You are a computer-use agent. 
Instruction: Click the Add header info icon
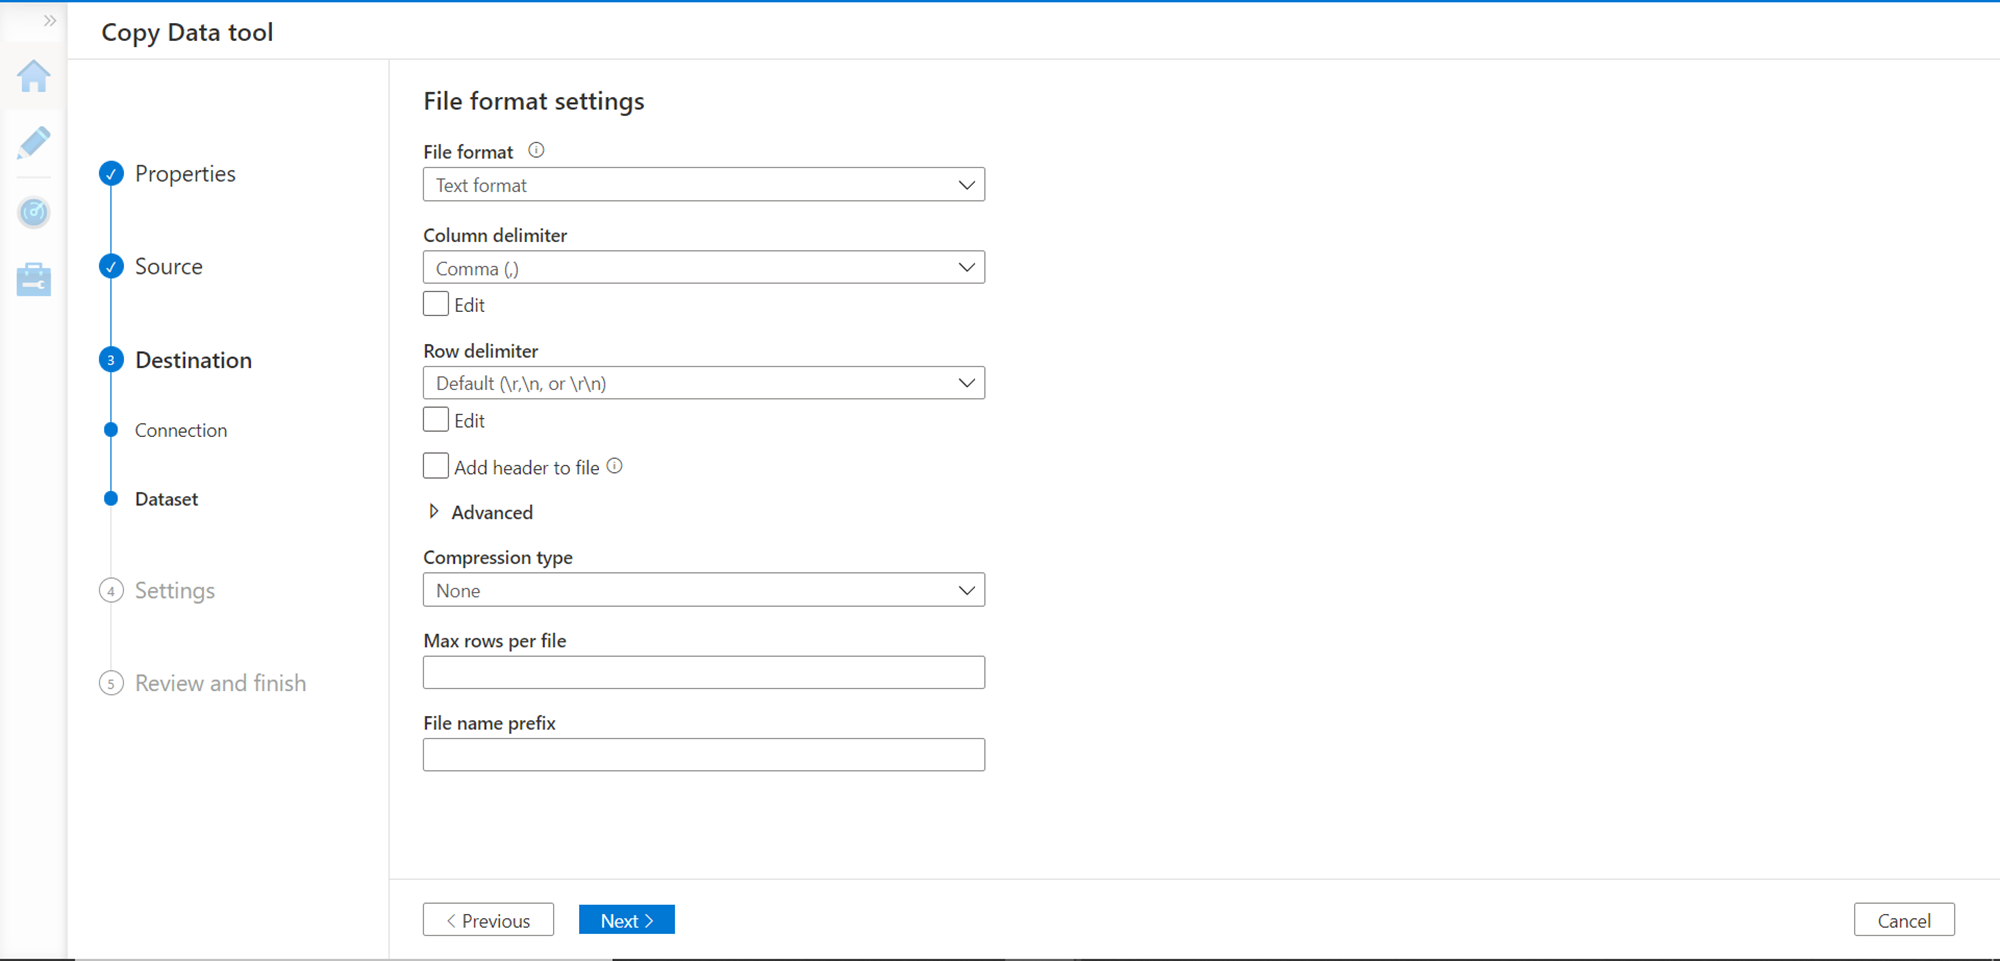pyautogui.click(x=615, y=466)
